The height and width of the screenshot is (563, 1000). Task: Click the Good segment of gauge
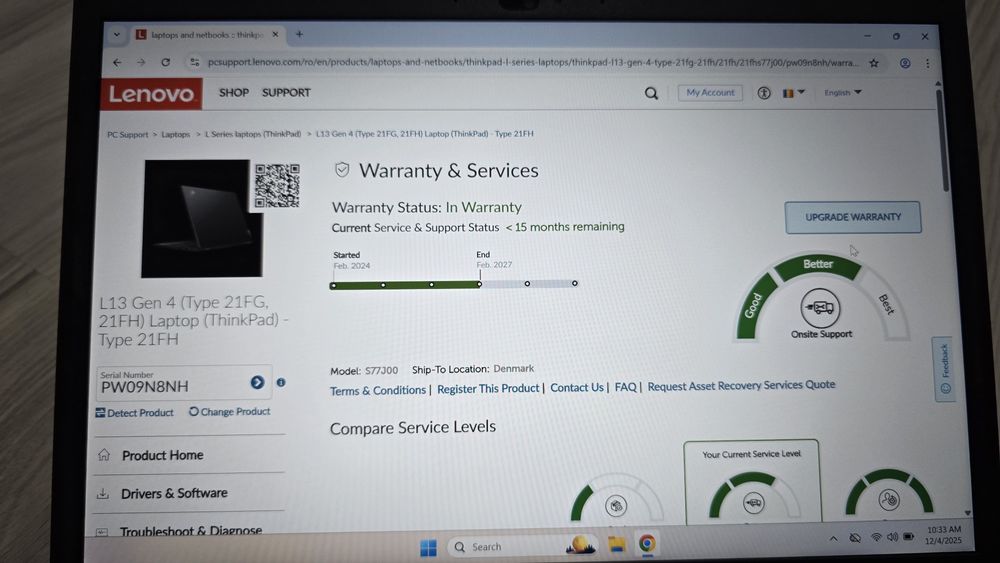click(x=754, y=305)
